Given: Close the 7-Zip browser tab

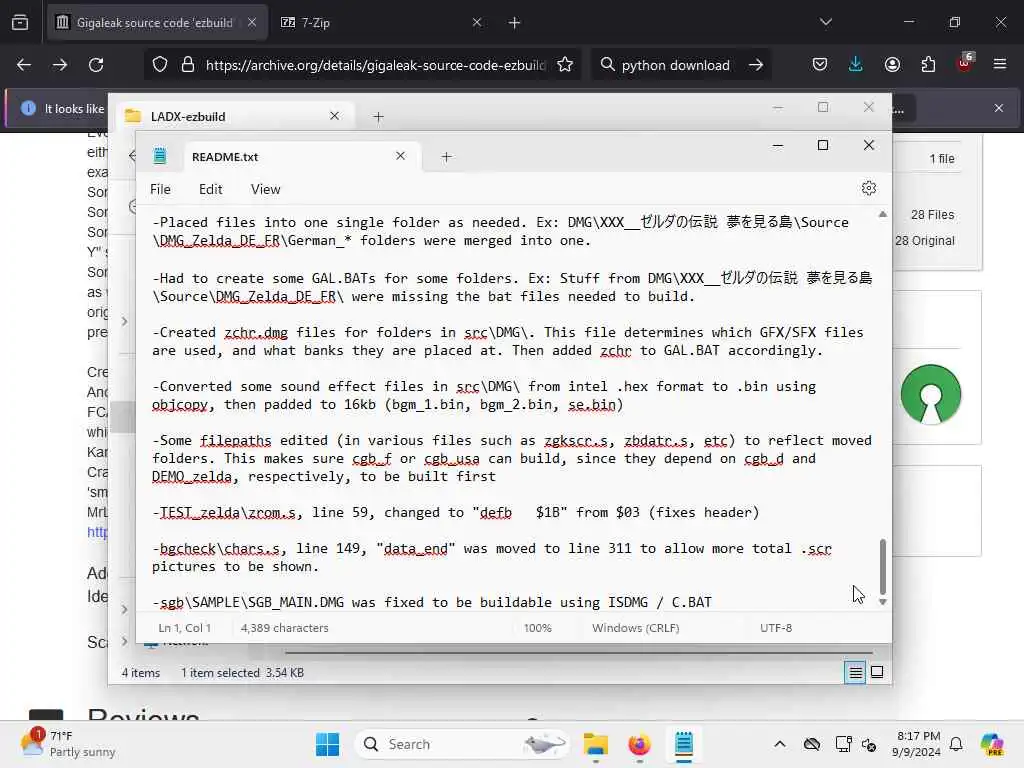Looking at the screenshot, I should [477, 23].
